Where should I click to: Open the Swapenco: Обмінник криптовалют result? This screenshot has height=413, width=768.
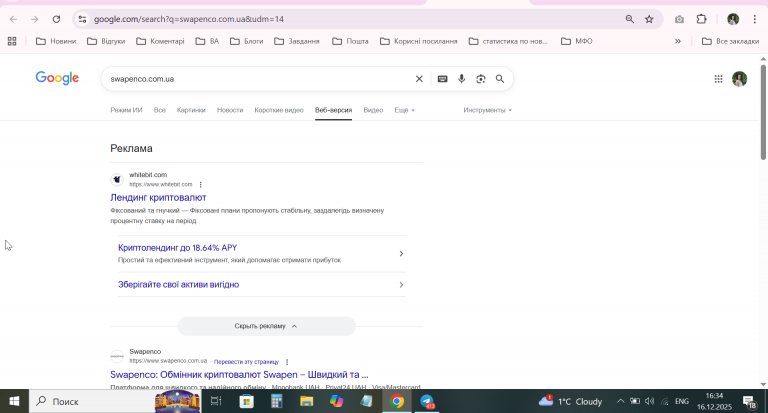239,375
